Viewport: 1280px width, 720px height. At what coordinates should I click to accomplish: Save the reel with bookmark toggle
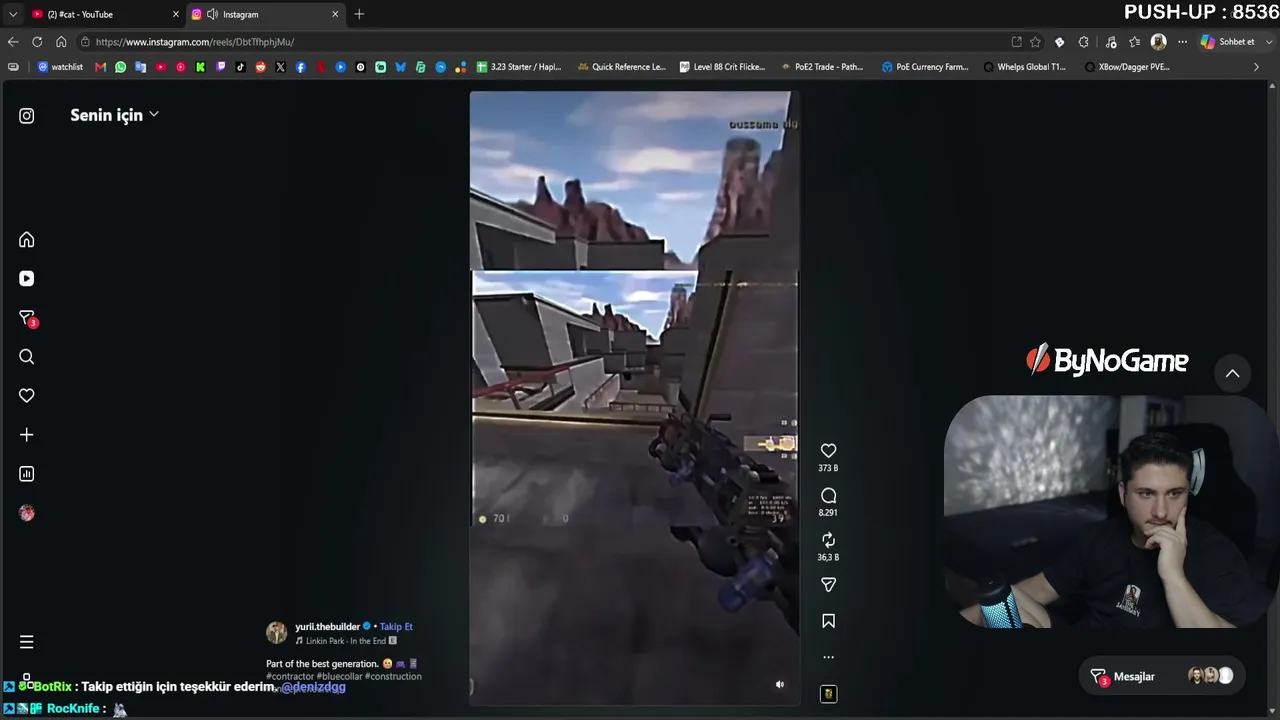(x=828, y=621)
